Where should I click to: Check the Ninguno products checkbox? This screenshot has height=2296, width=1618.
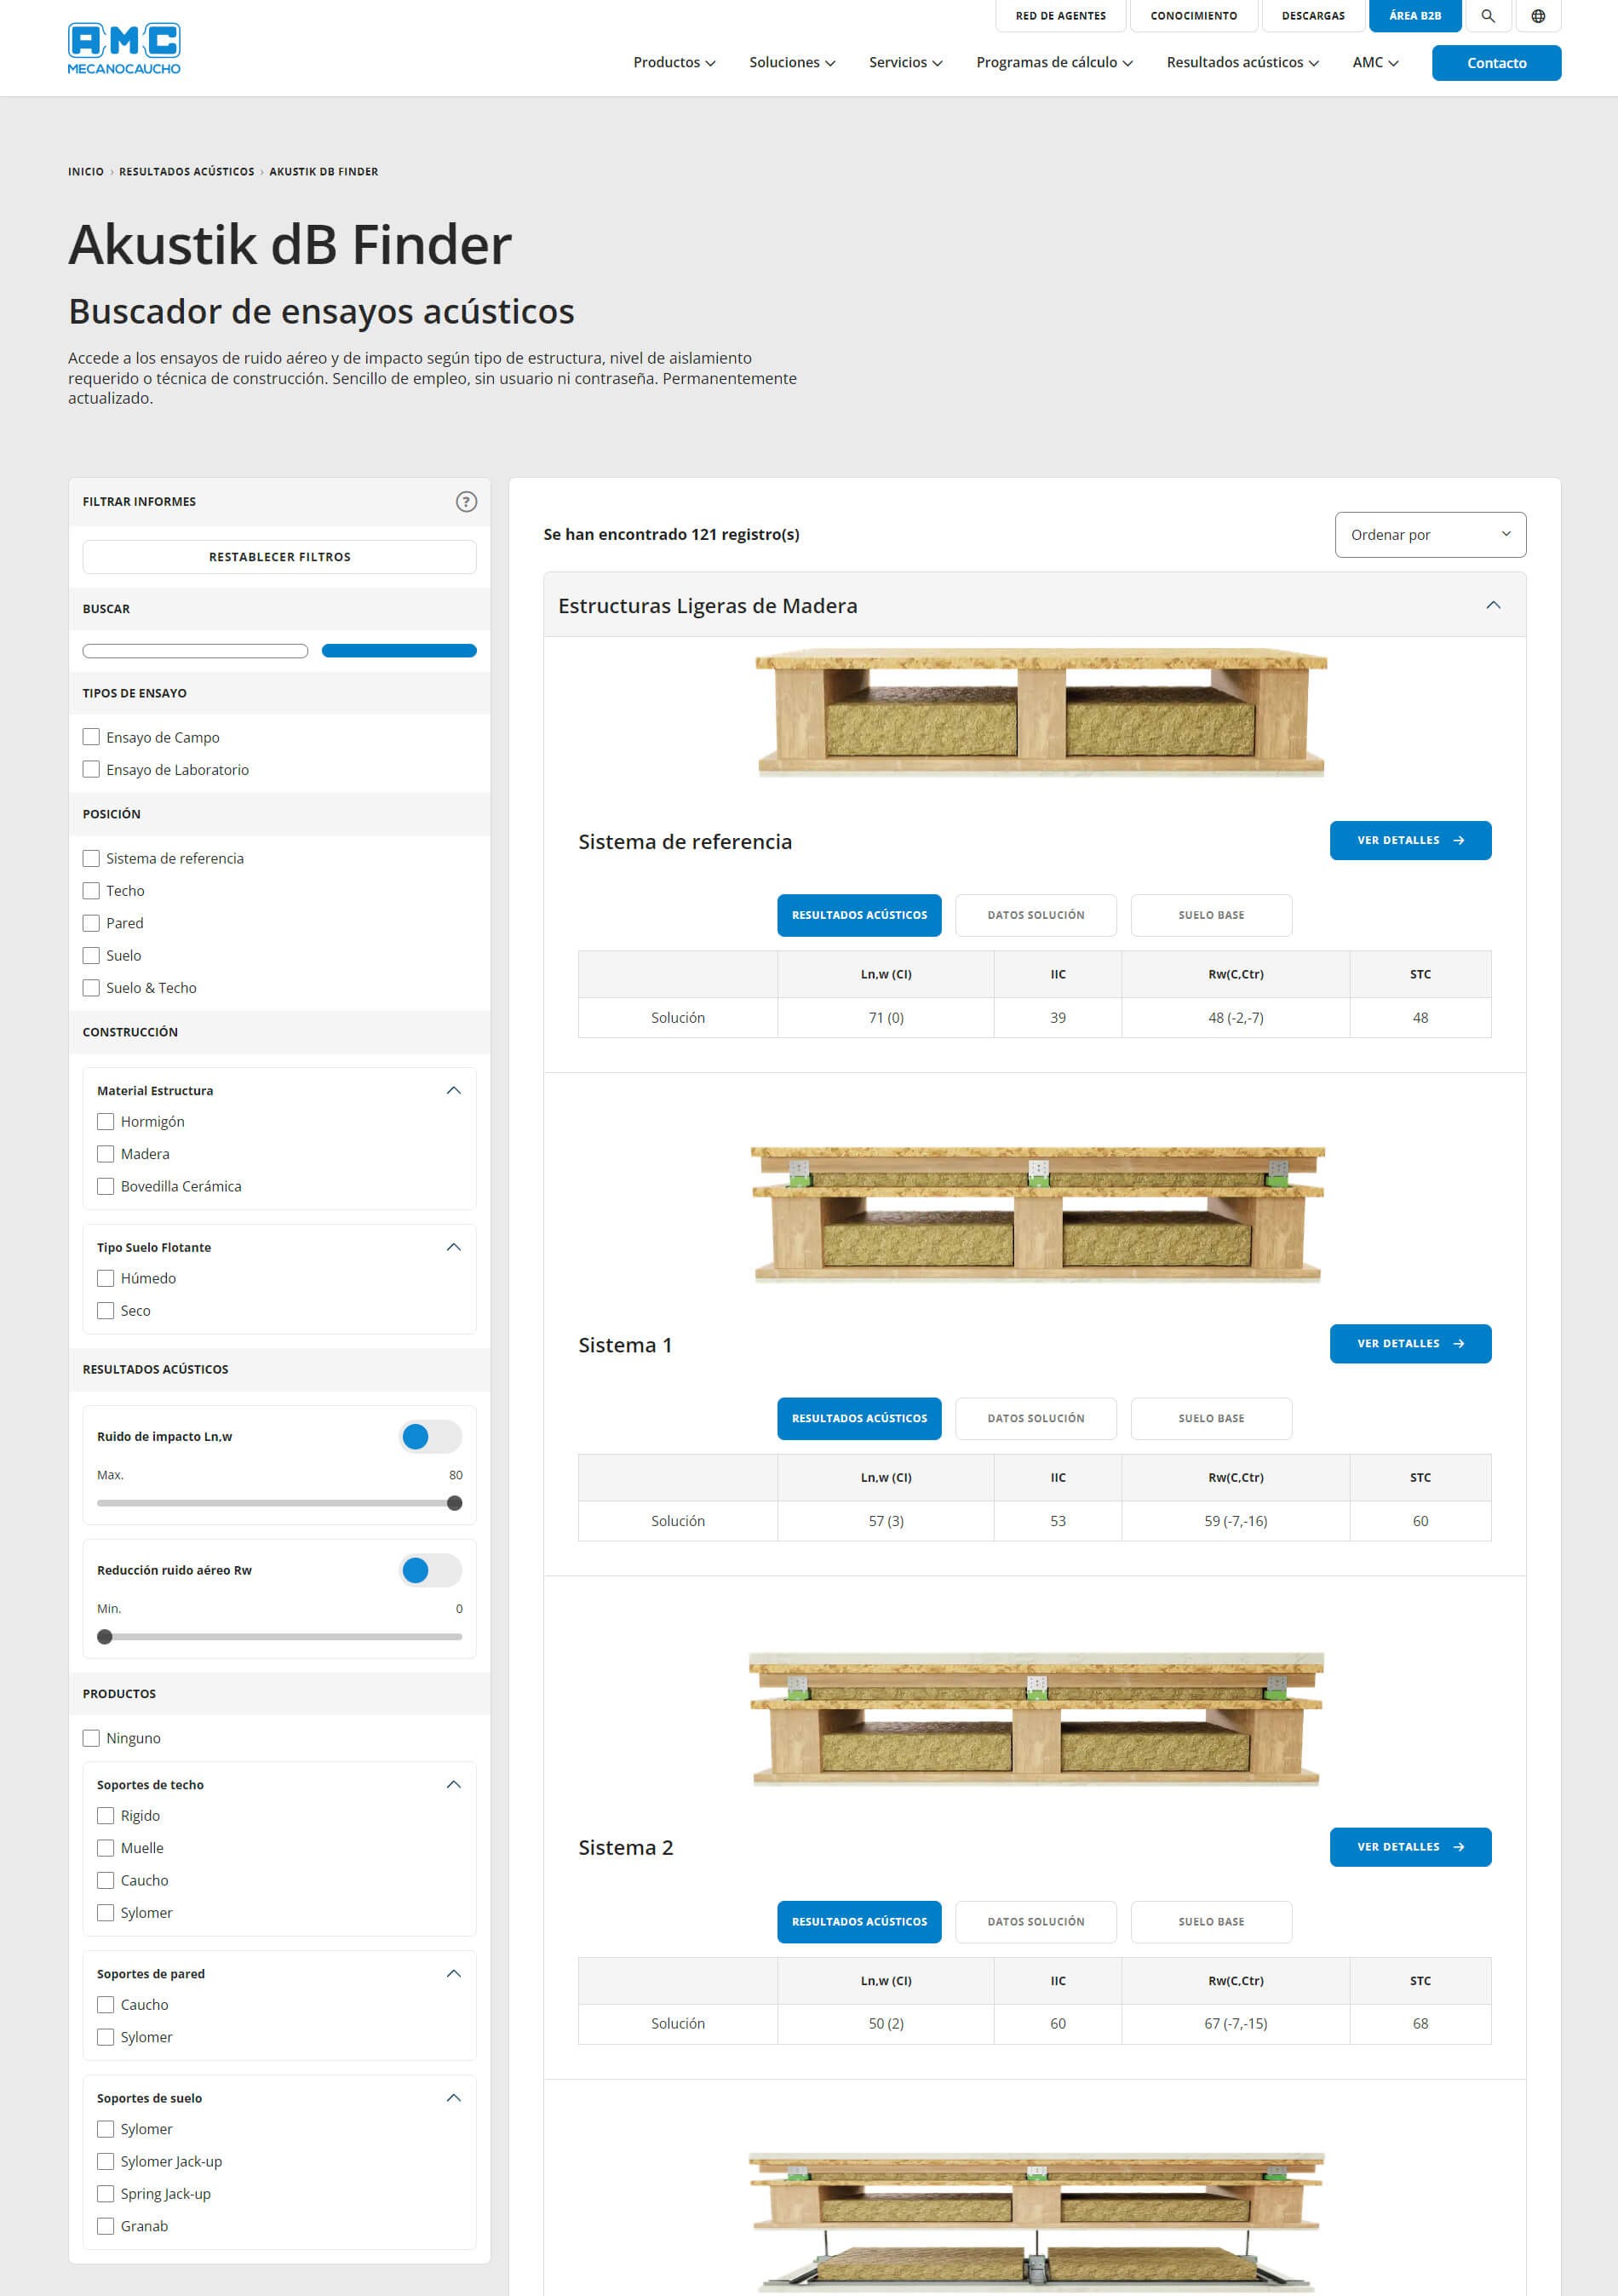(91, 1738)
